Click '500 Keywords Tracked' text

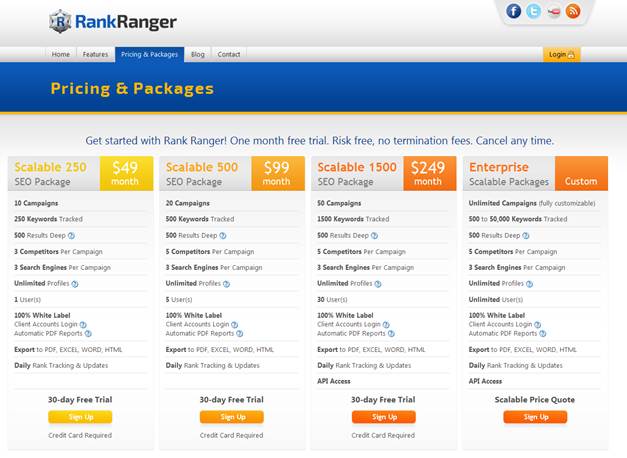tap(200, 219)
